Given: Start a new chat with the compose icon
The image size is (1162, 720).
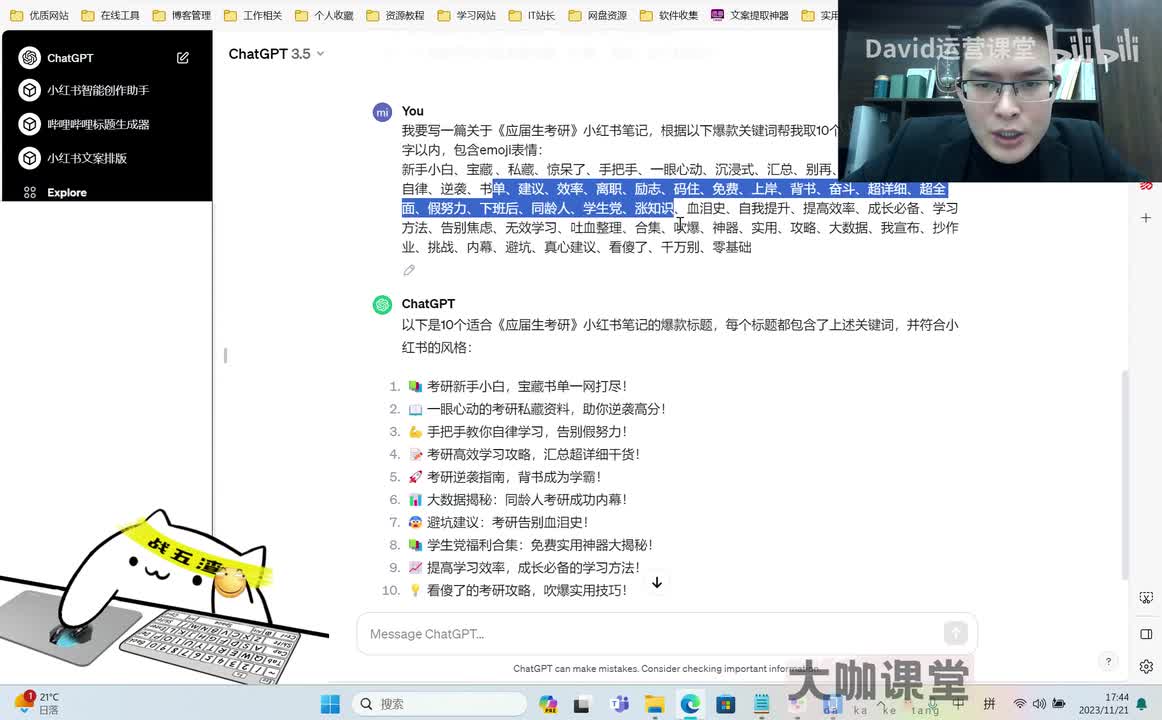Looking at the screenshot, I should [x=183, y=58].
